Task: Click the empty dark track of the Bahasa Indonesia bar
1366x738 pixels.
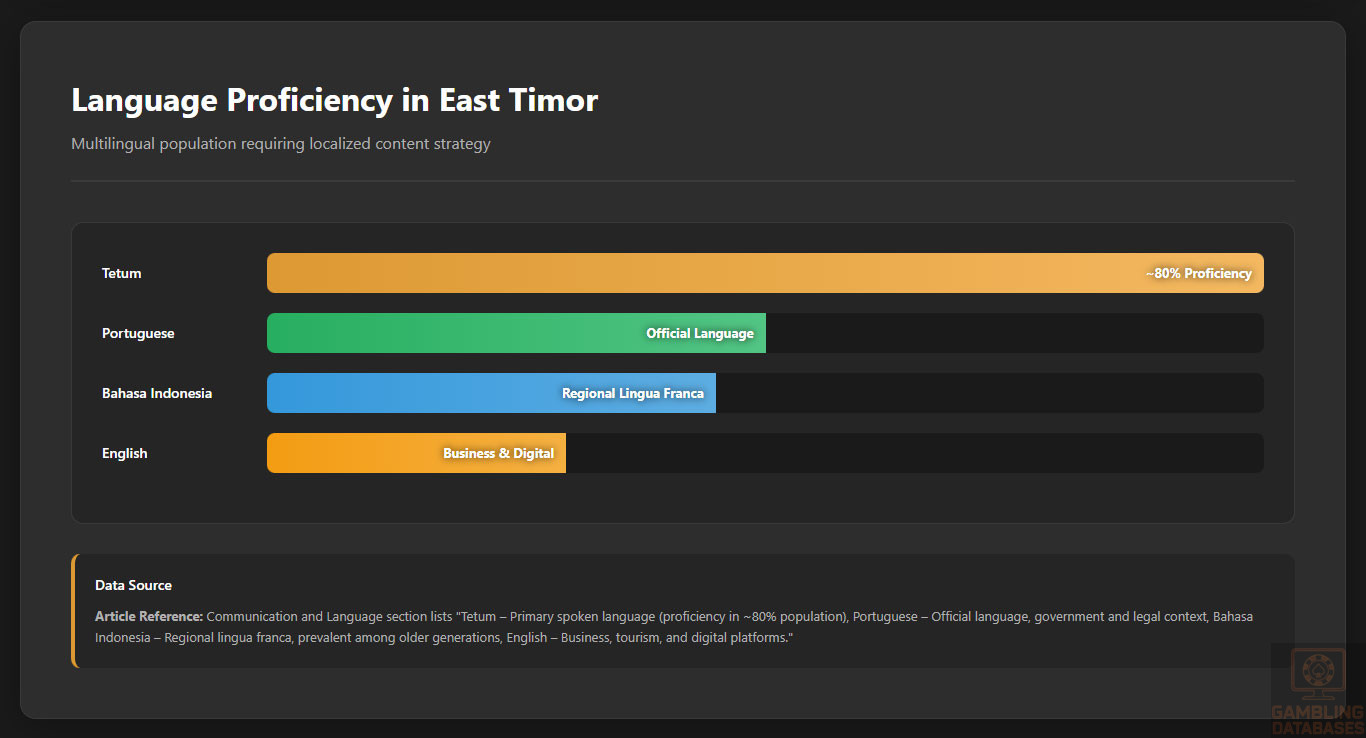Action: [x=990, y=393]
